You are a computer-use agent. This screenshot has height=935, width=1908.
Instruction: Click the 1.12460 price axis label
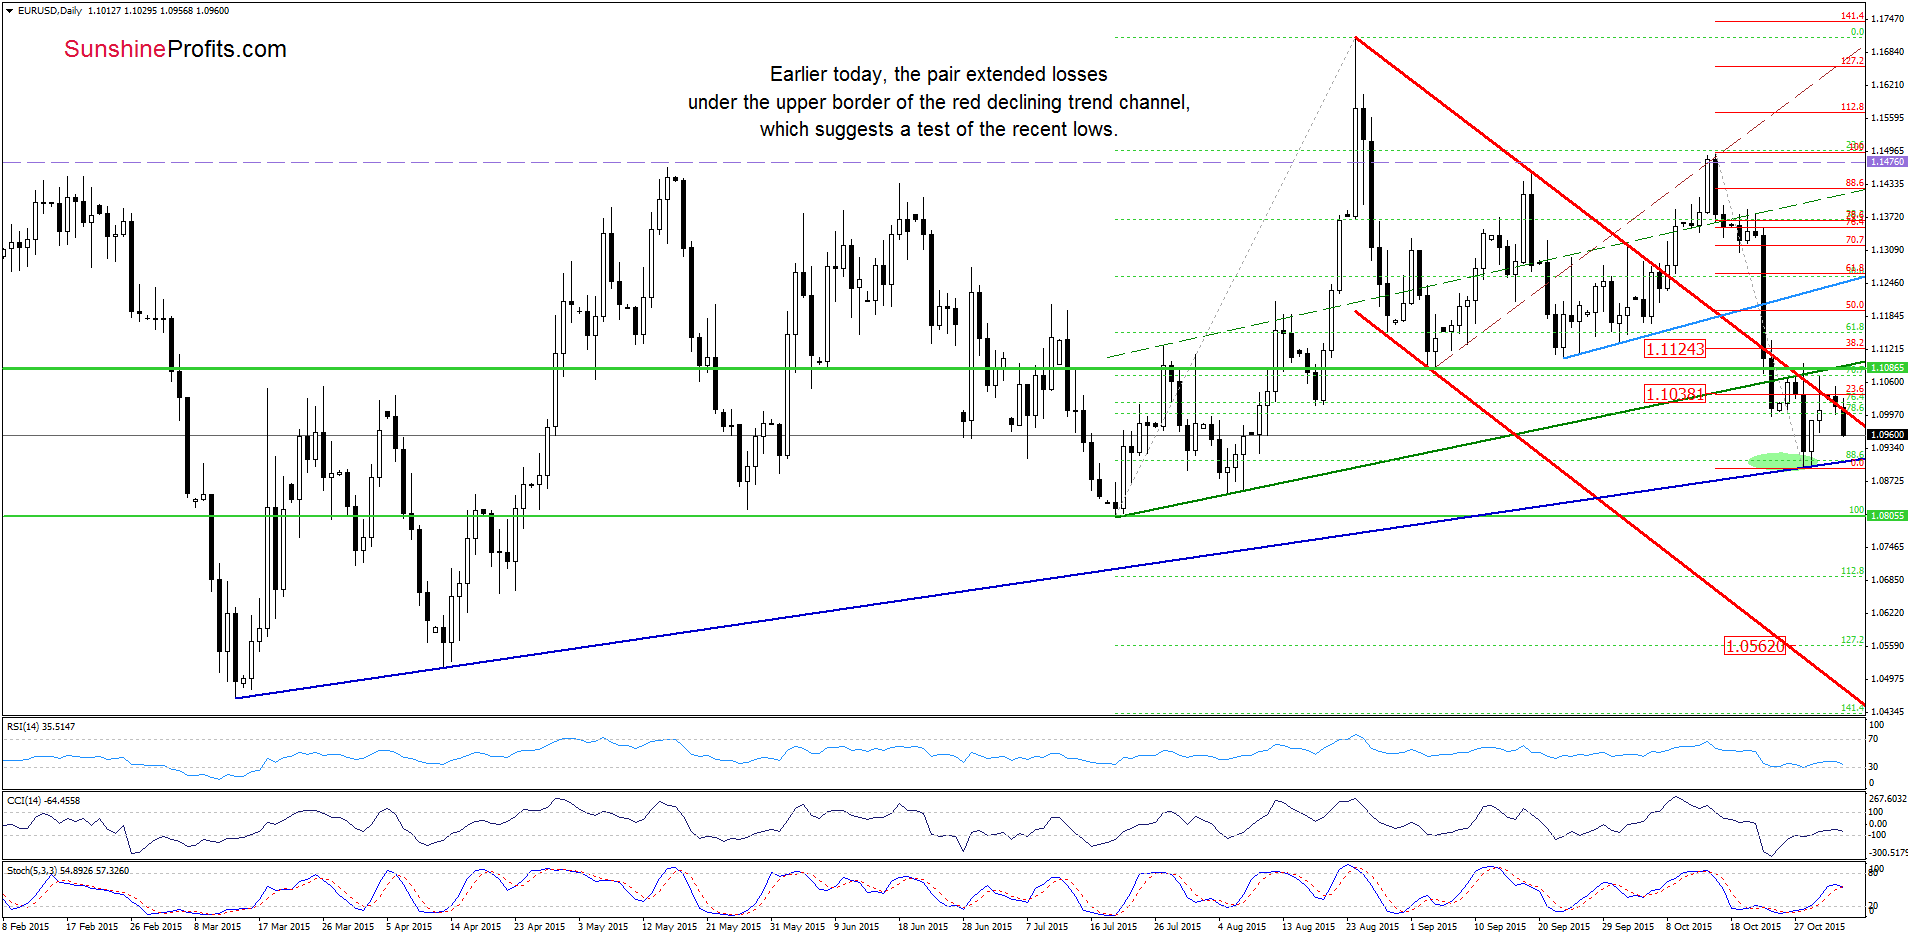tap(1887, 283)
